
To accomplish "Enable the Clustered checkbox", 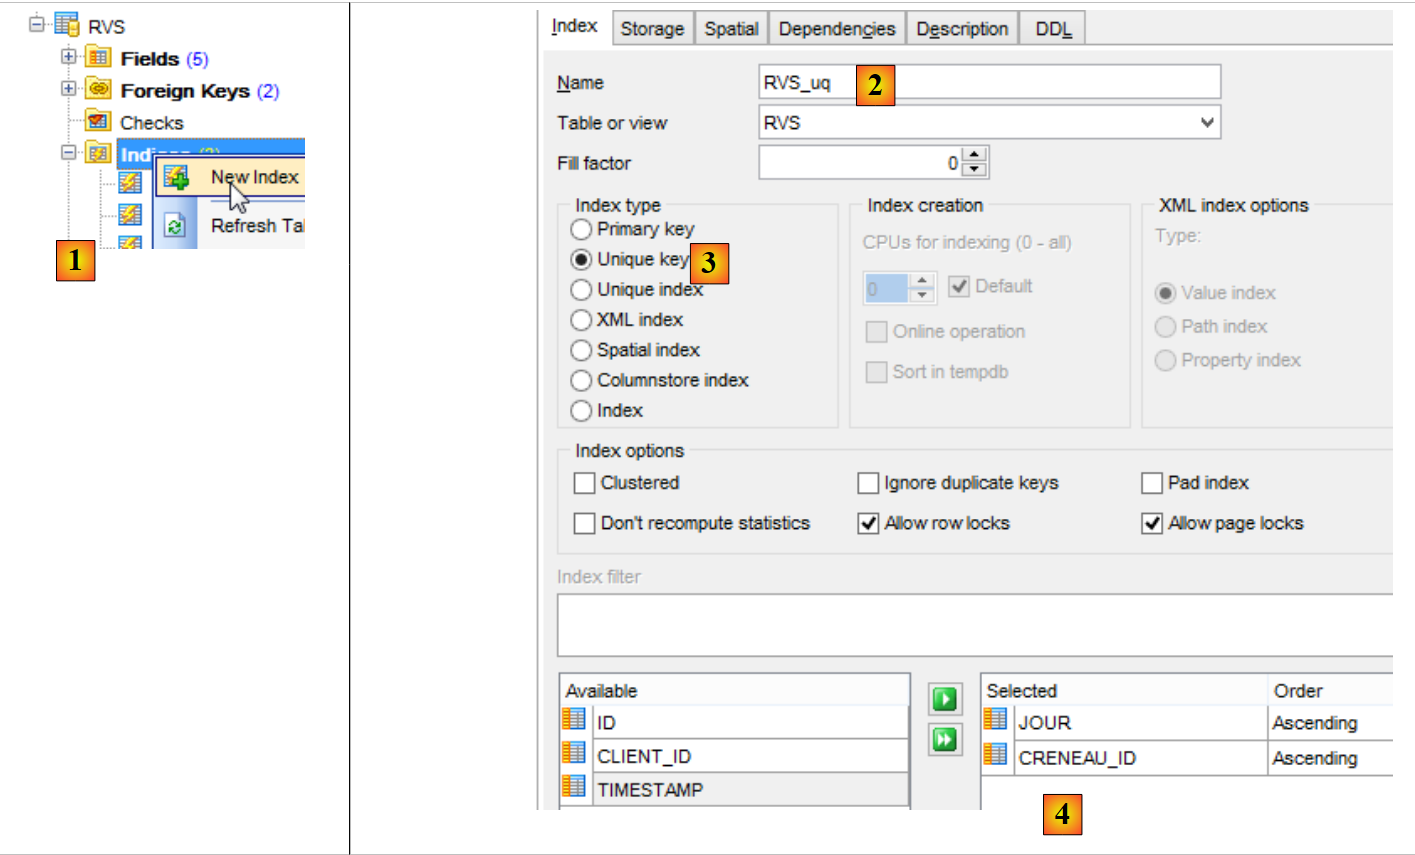I will click(585, 483).
